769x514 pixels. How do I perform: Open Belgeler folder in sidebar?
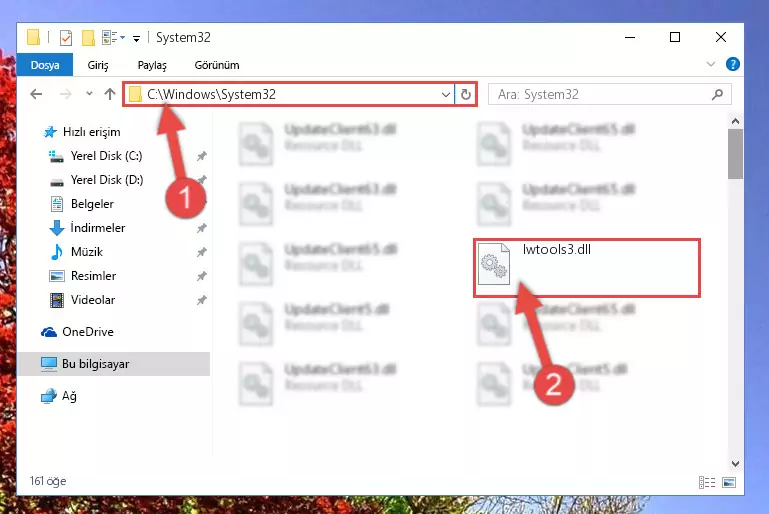tap(92, 204)
